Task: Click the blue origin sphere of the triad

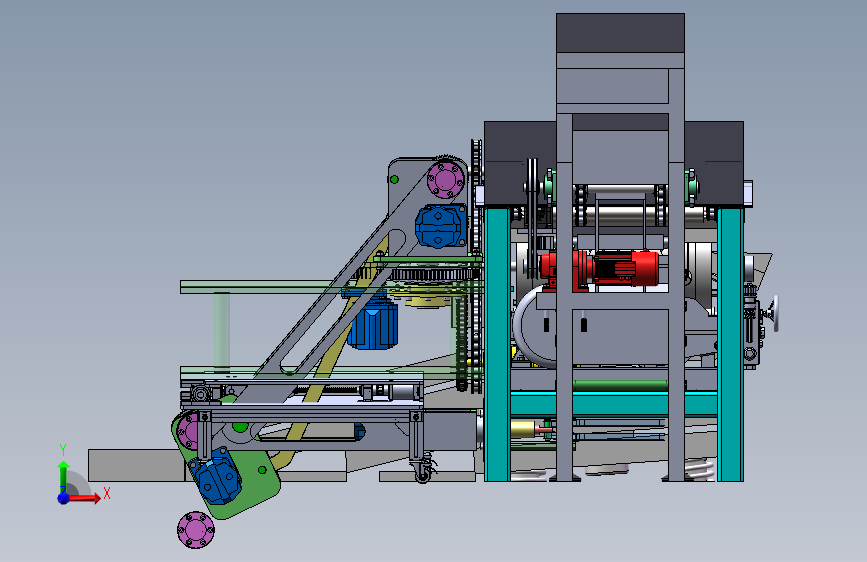Action: click(64, 498)
